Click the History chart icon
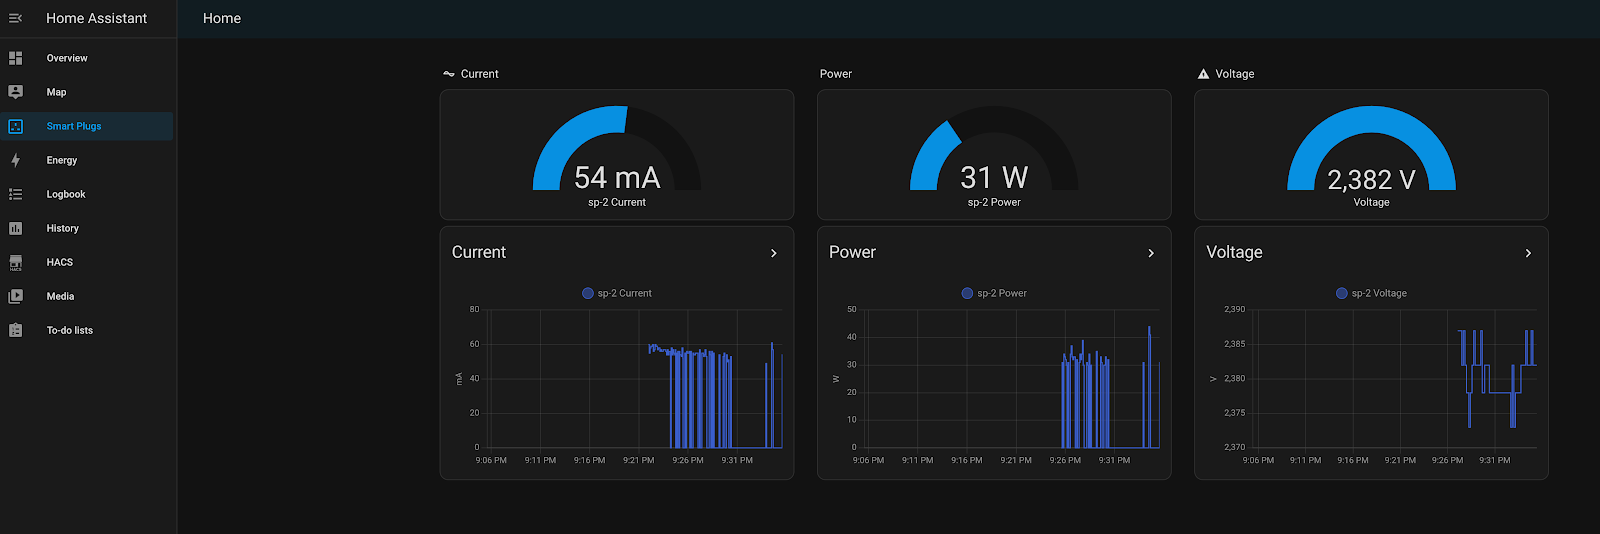 15,228
